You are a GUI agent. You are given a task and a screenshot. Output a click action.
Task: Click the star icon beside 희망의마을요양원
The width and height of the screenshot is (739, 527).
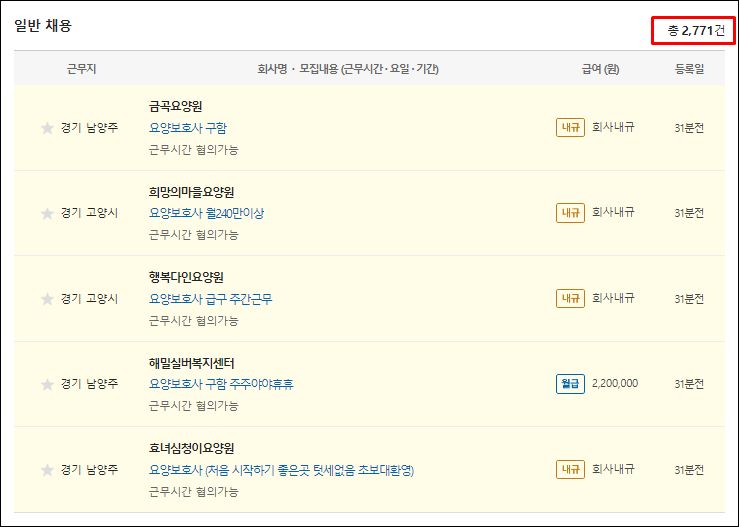click(x=46, y=214)
